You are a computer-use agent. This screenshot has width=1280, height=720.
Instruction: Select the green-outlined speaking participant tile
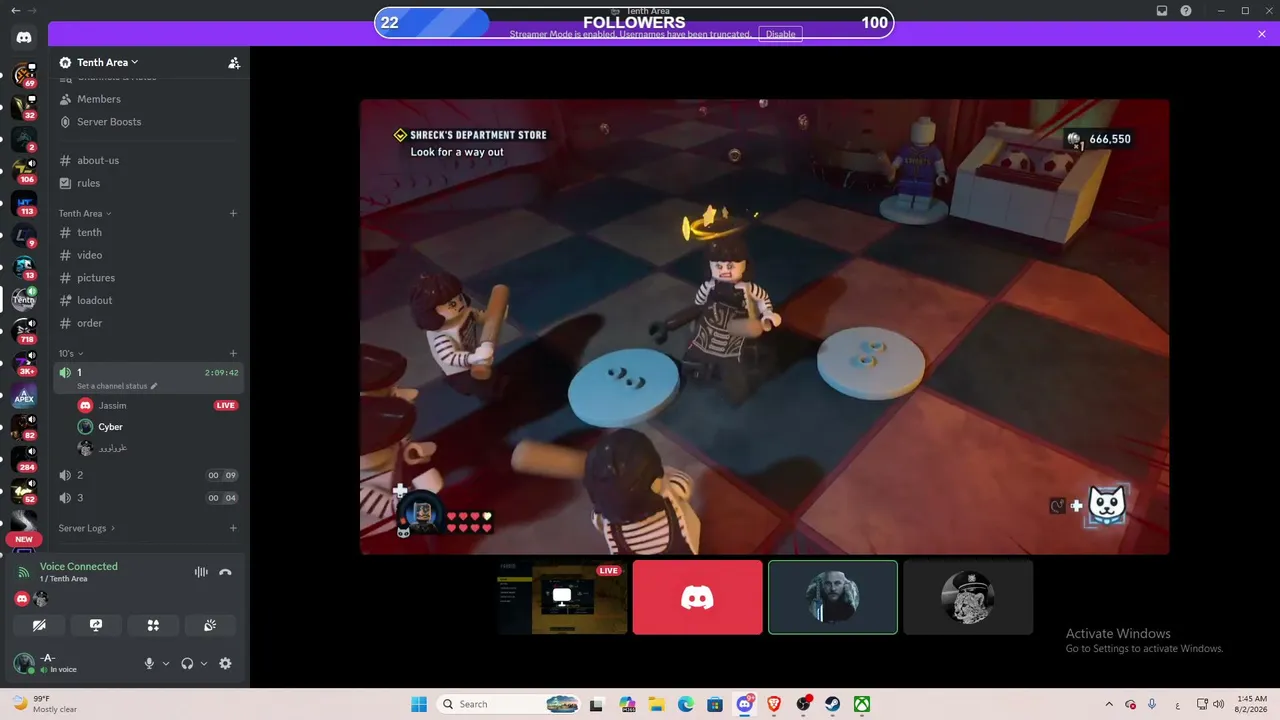click(833, 597)
